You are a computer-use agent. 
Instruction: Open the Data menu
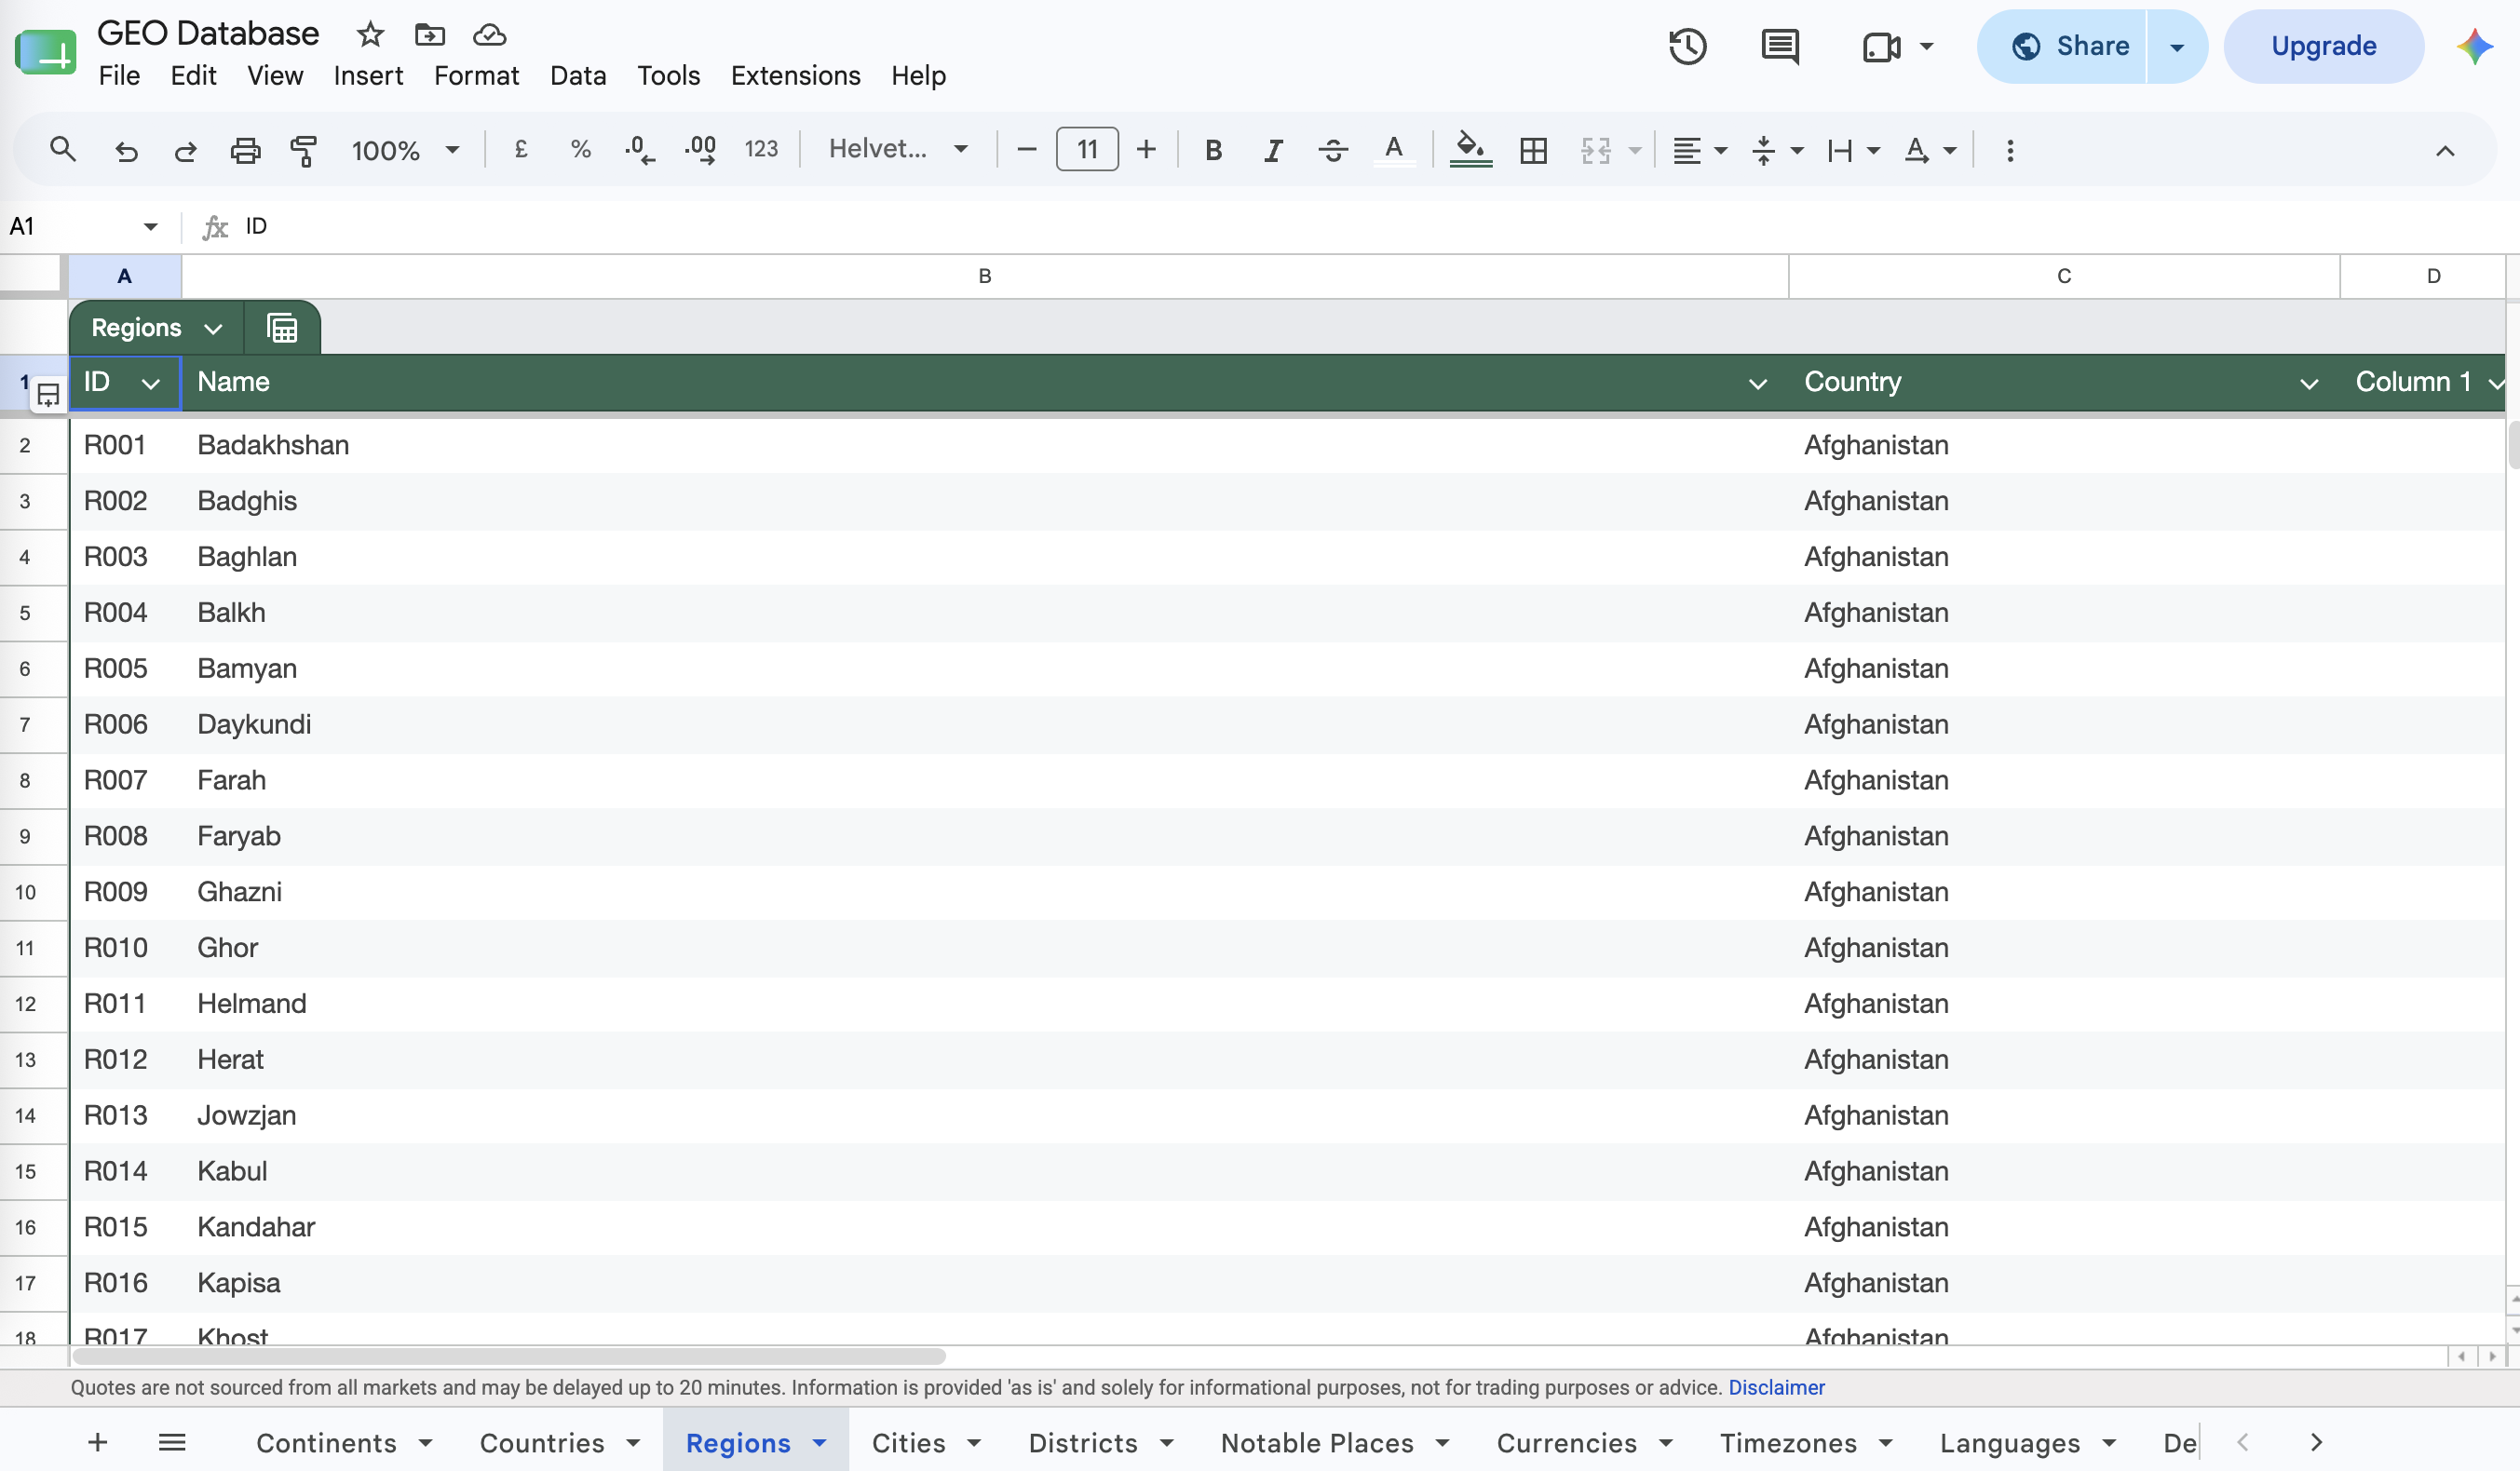(x=578, y=76)
